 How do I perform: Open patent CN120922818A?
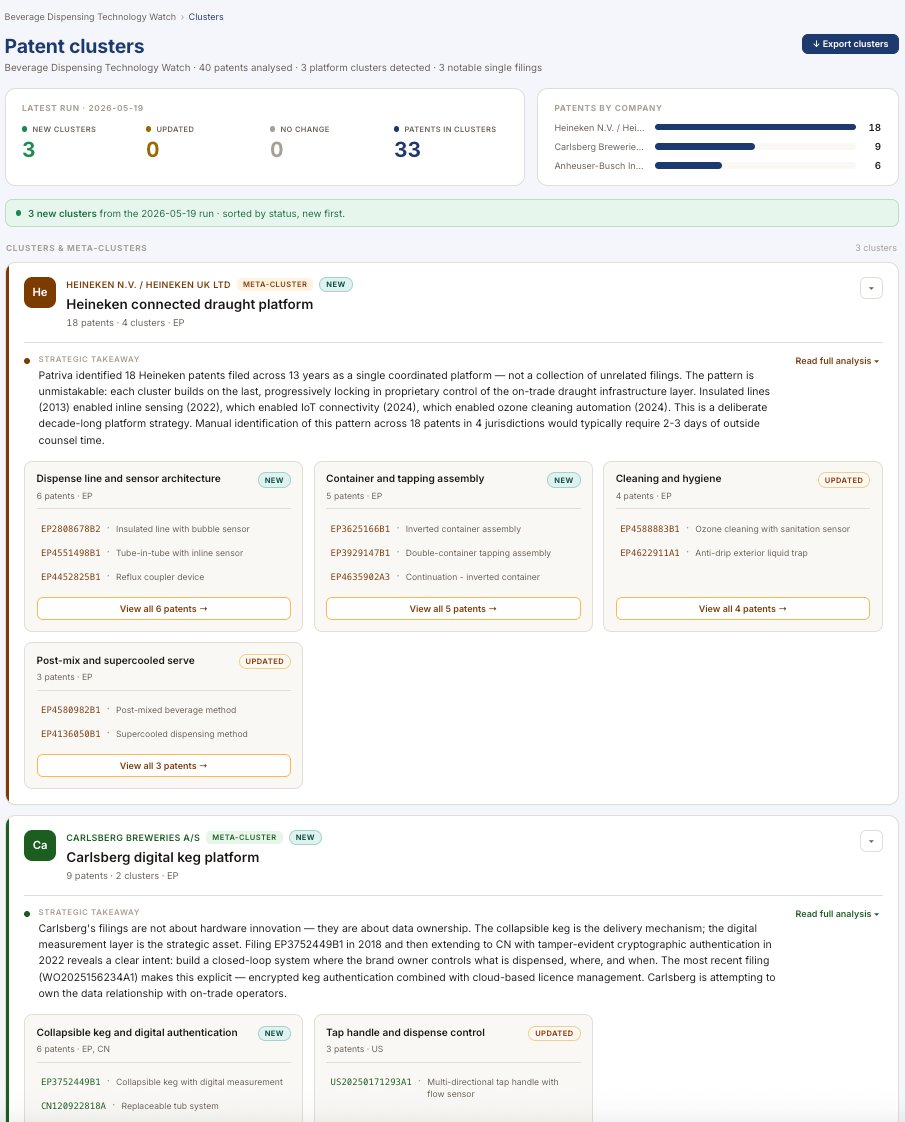(x=74, y=1106)
